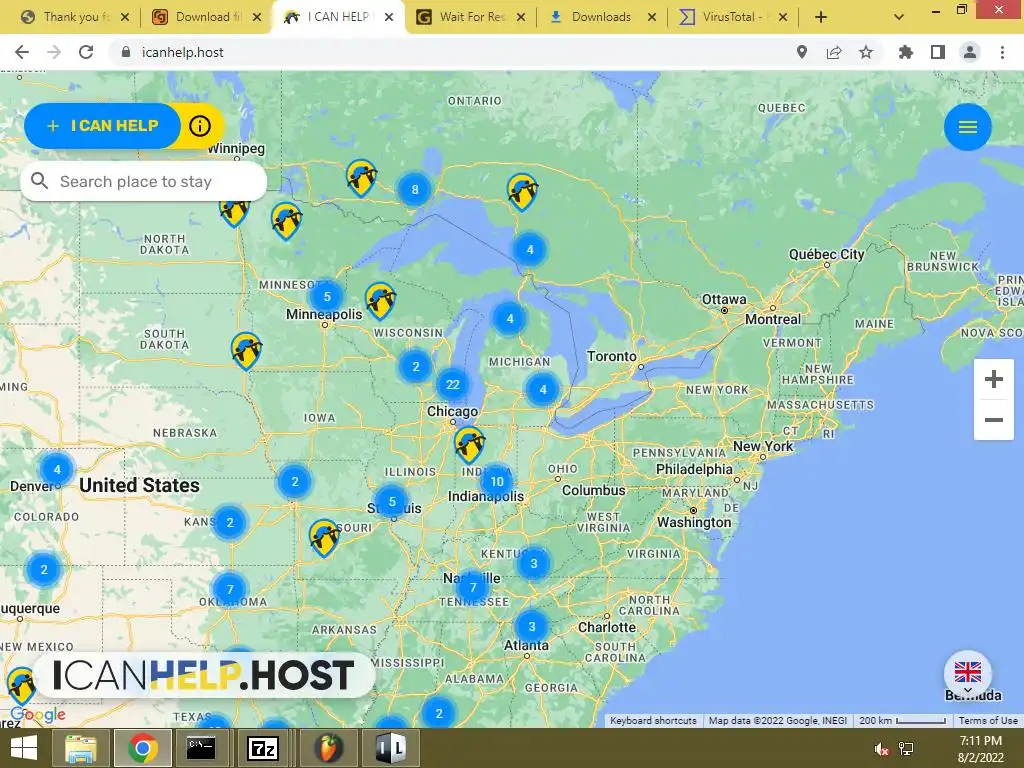Open Keyboard shortcuts on the map

coord(653,720)
